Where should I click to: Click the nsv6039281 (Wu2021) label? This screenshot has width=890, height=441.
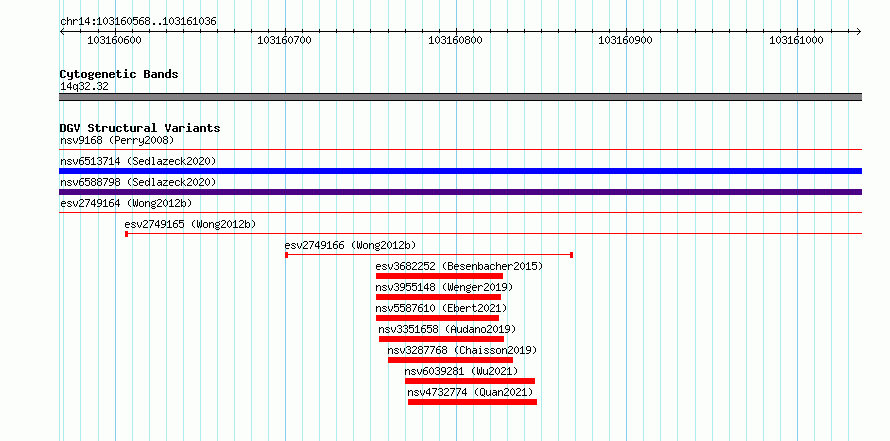461,371
